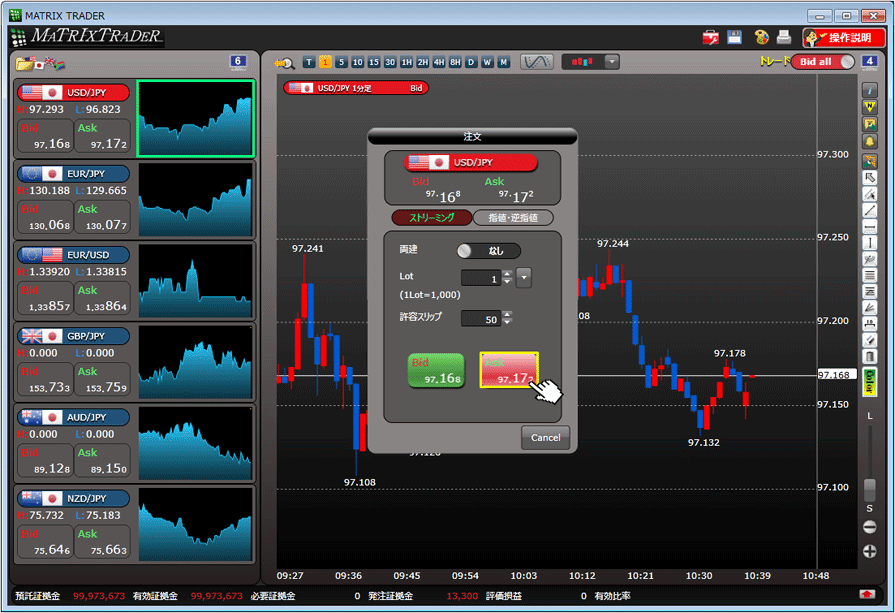This screenshot has width=895, height=613.
Task: Click the minus zoom out icon
Action: click(x=869, y=527)
